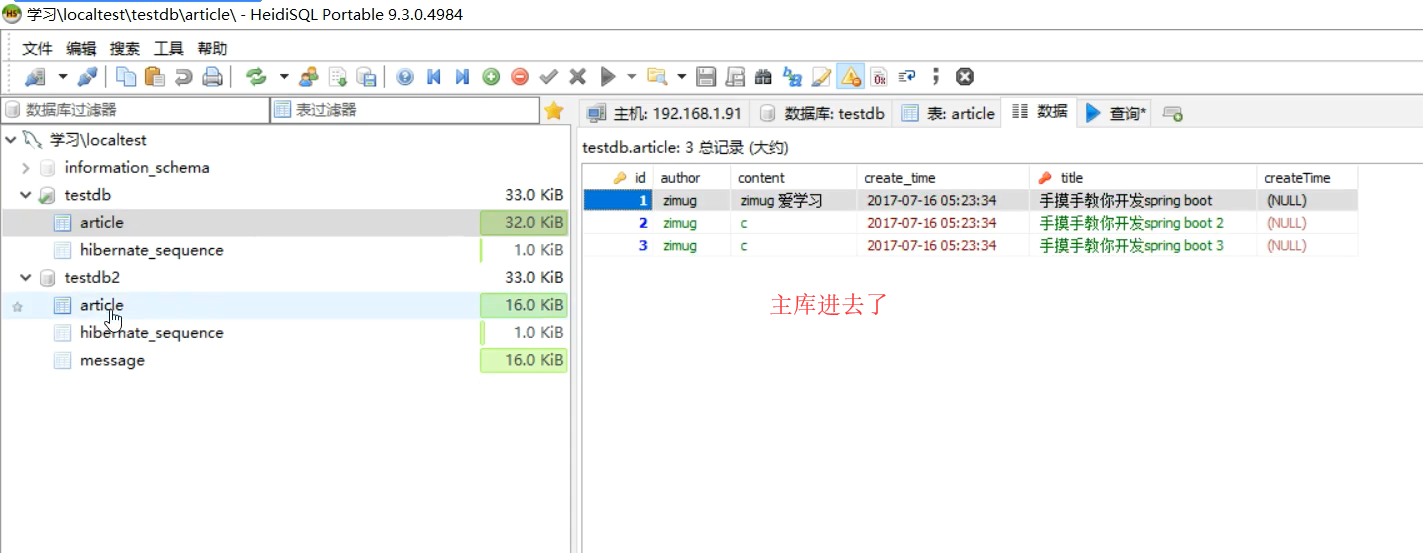Open the 搜索 menu
This screenshot has width=1423, height=553.
[x=125, y=48]
